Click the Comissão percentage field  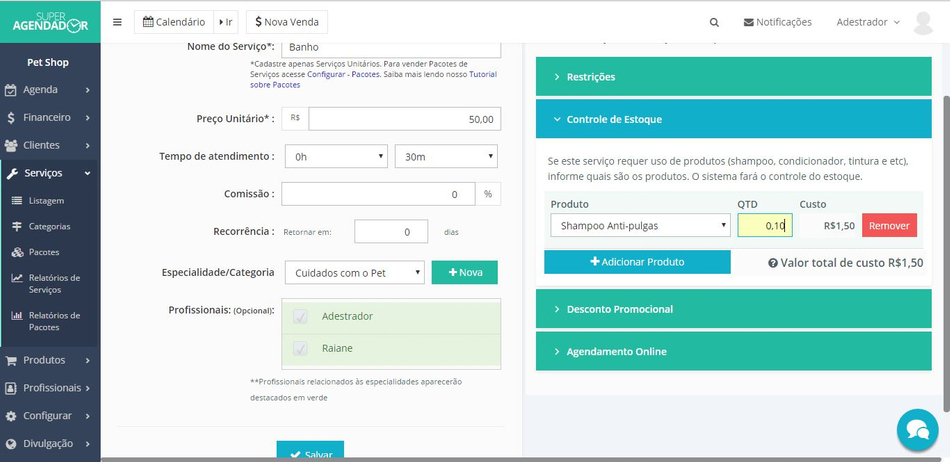point(378,194)
